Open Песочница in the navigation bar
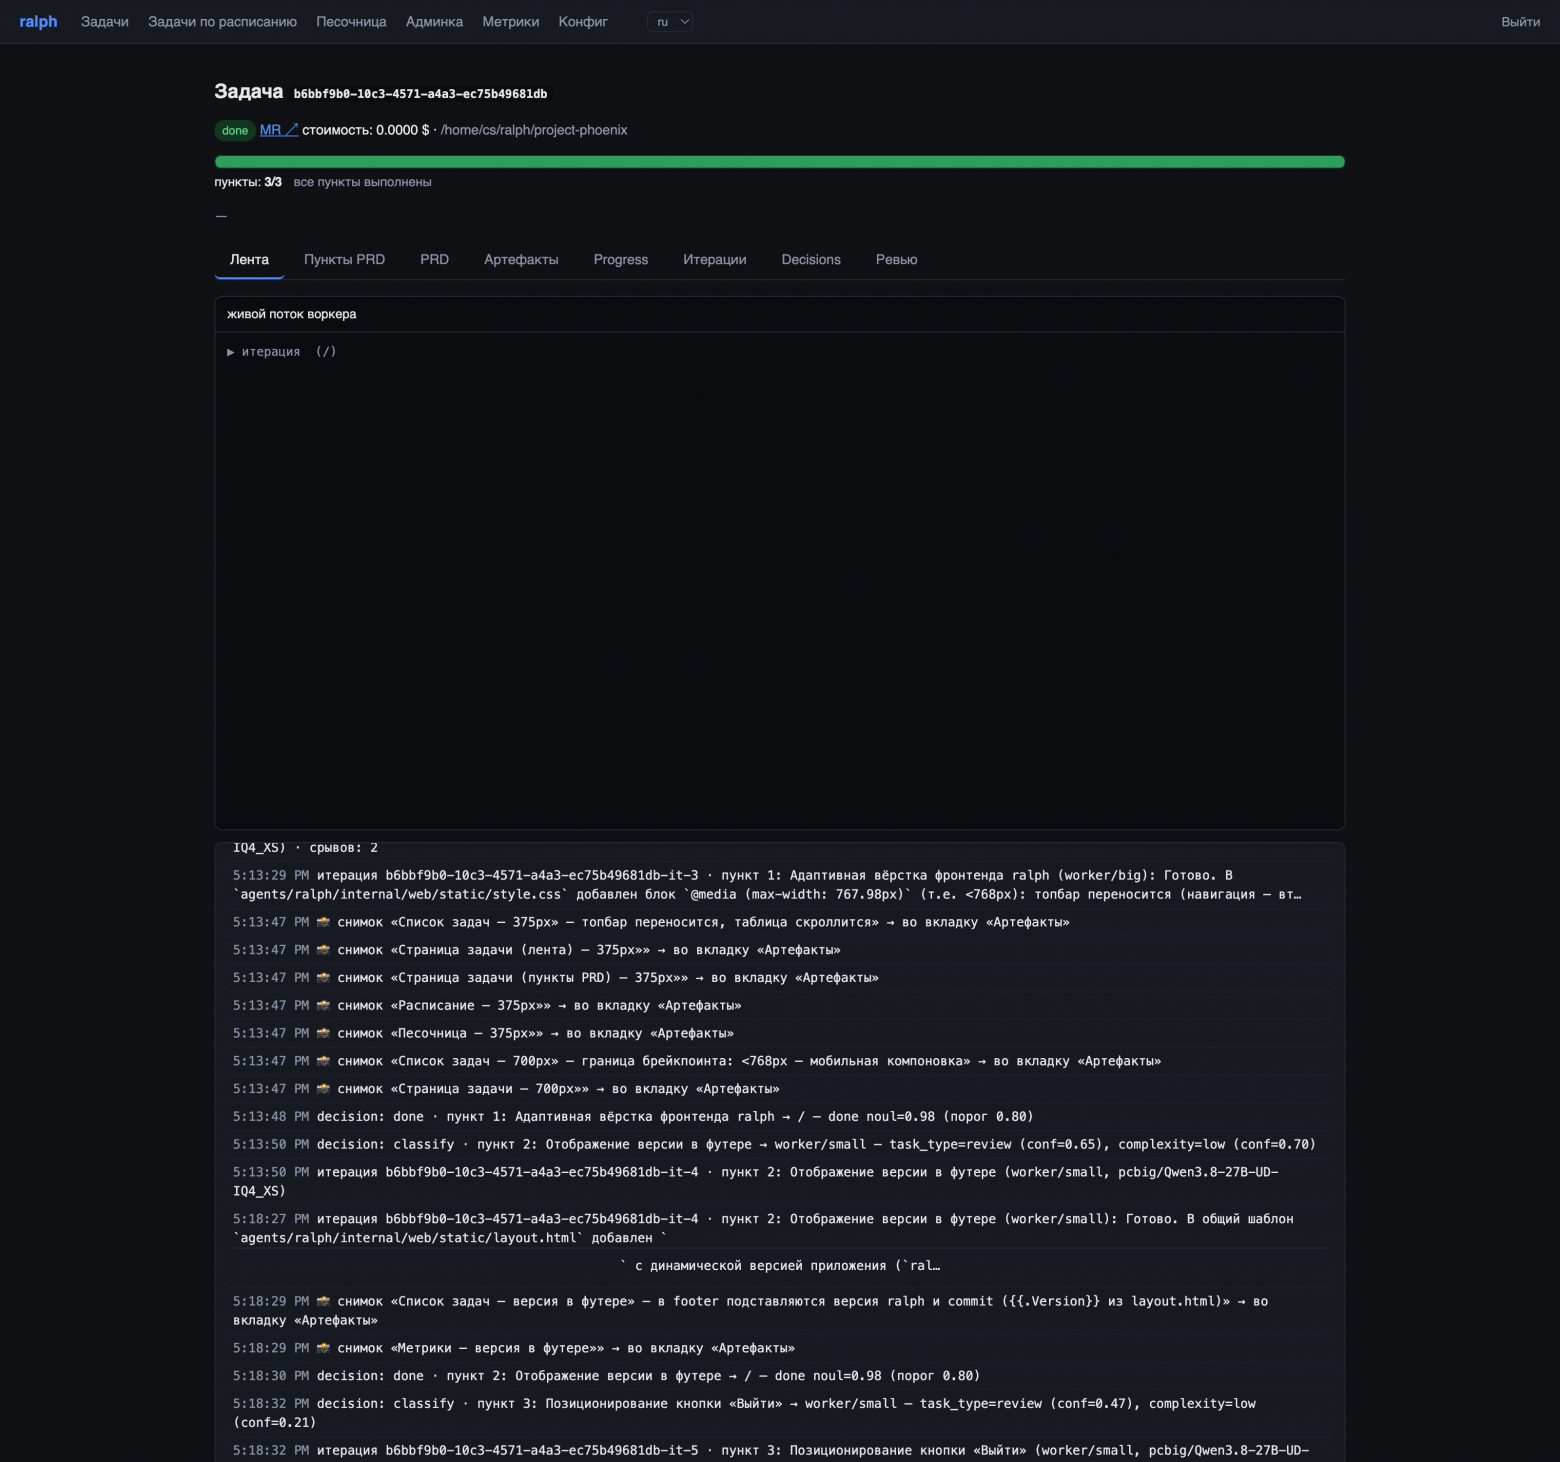The height and width of the screenshot is (1462, 1560). coord(351,22)
